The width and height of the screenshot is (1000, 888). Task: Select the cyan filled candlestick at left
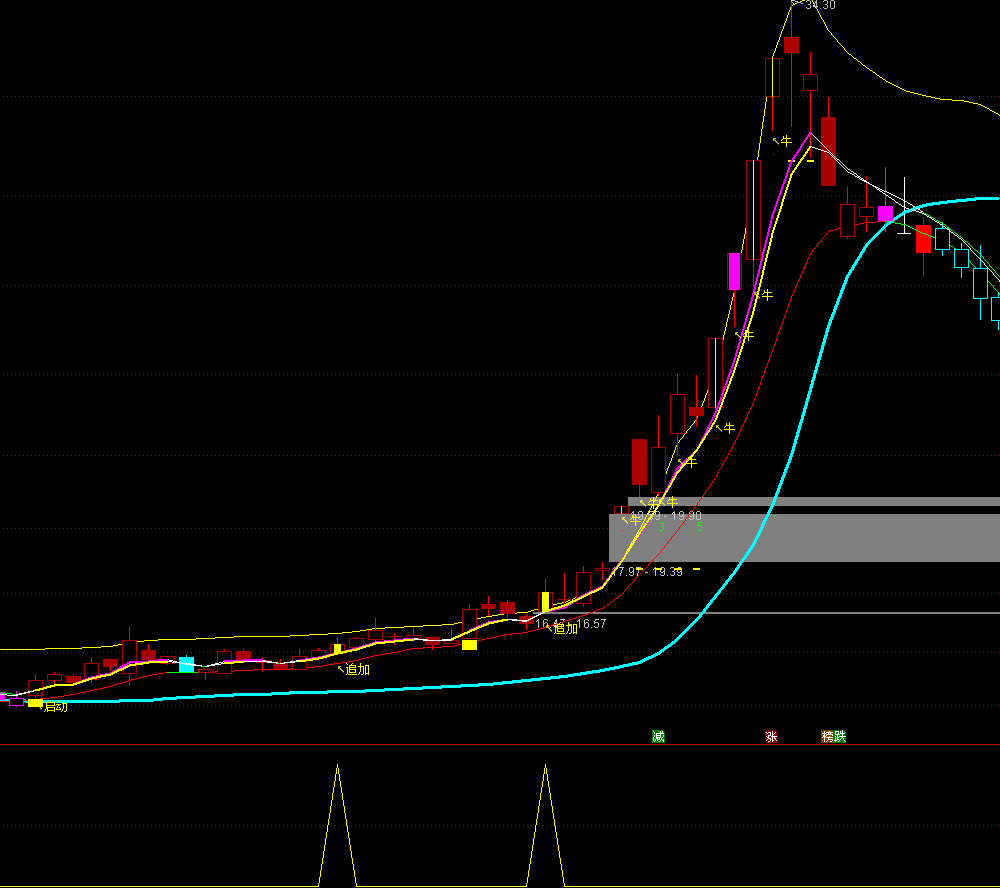pos(186,664)
